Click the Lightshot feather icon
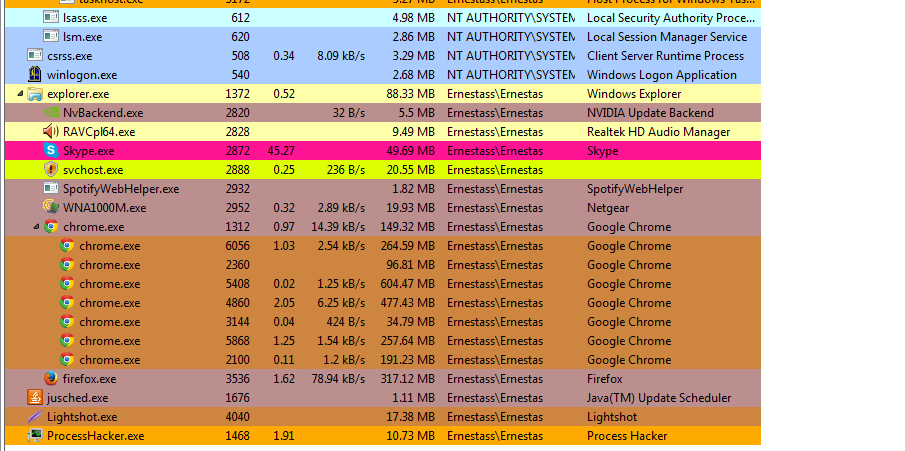Image resolution: width=905 pixels, height=451 pixels. pyautogui.click(x=35, y=417)
